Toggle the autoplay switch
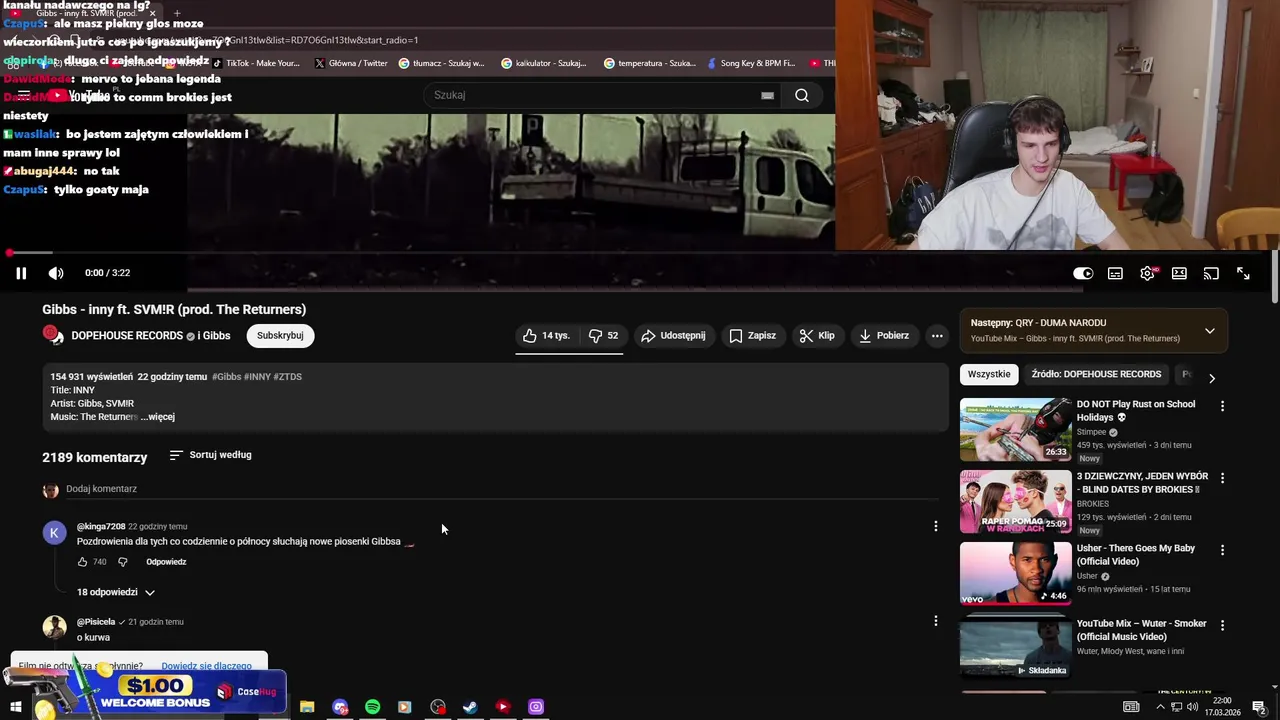The image size is (1280, 720). pyautogui.click(x=1083, y=273)
